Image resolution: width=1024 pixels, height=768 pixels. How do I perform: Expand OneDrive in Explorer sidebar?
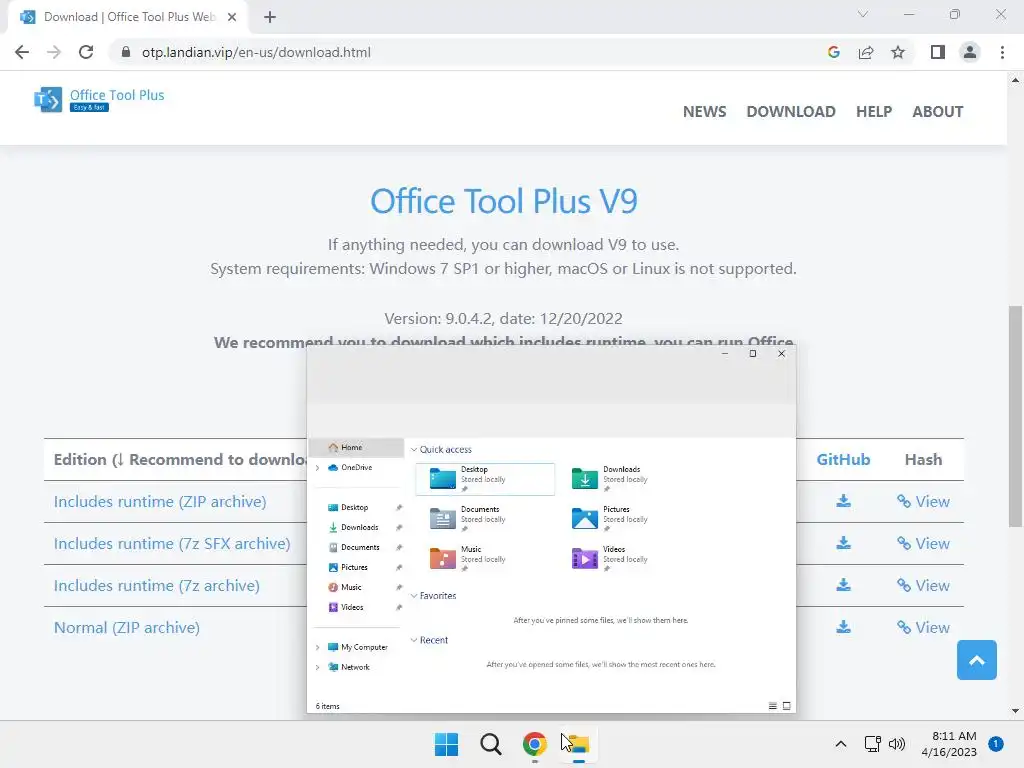click(x=317, y=468)
